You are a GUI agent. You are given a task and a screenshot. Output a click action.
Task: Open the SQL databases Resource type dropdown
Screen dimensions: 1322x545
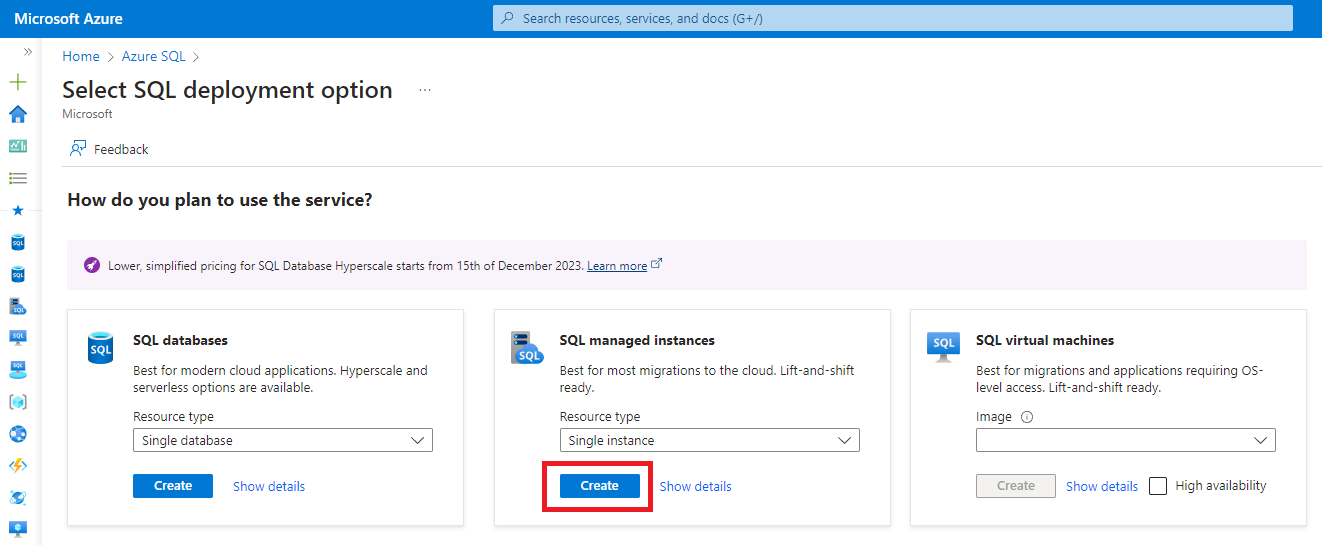coord(283,440)
